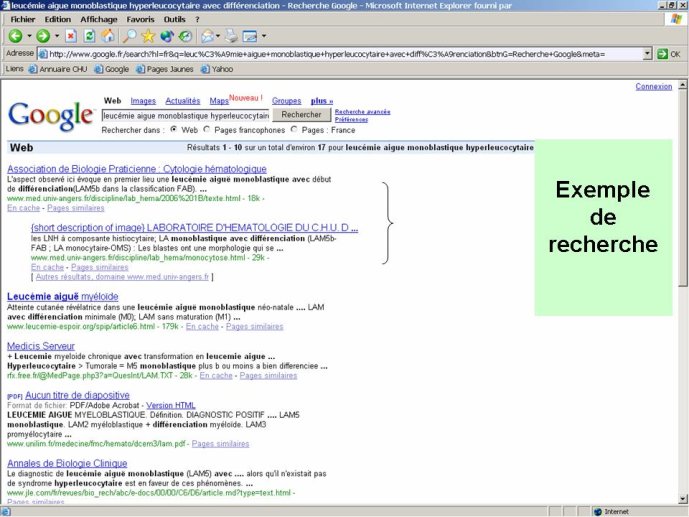Open Autres résultats, domaine www.med.univ-angers.fr link
Image resolution: width=689 pixels, height=517 pixels.
[x=122, y=277]
